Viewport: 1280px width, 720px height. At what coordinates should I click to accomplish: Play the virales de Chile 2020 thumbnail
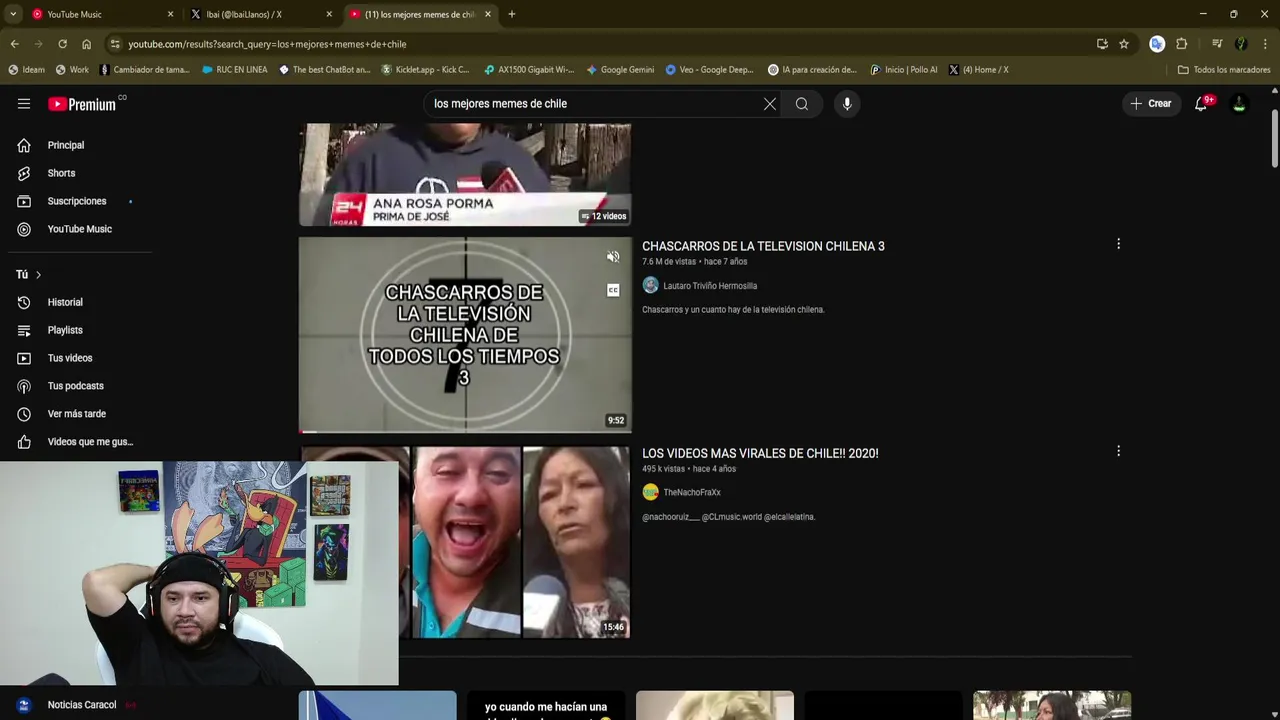[x=465, y=542]
